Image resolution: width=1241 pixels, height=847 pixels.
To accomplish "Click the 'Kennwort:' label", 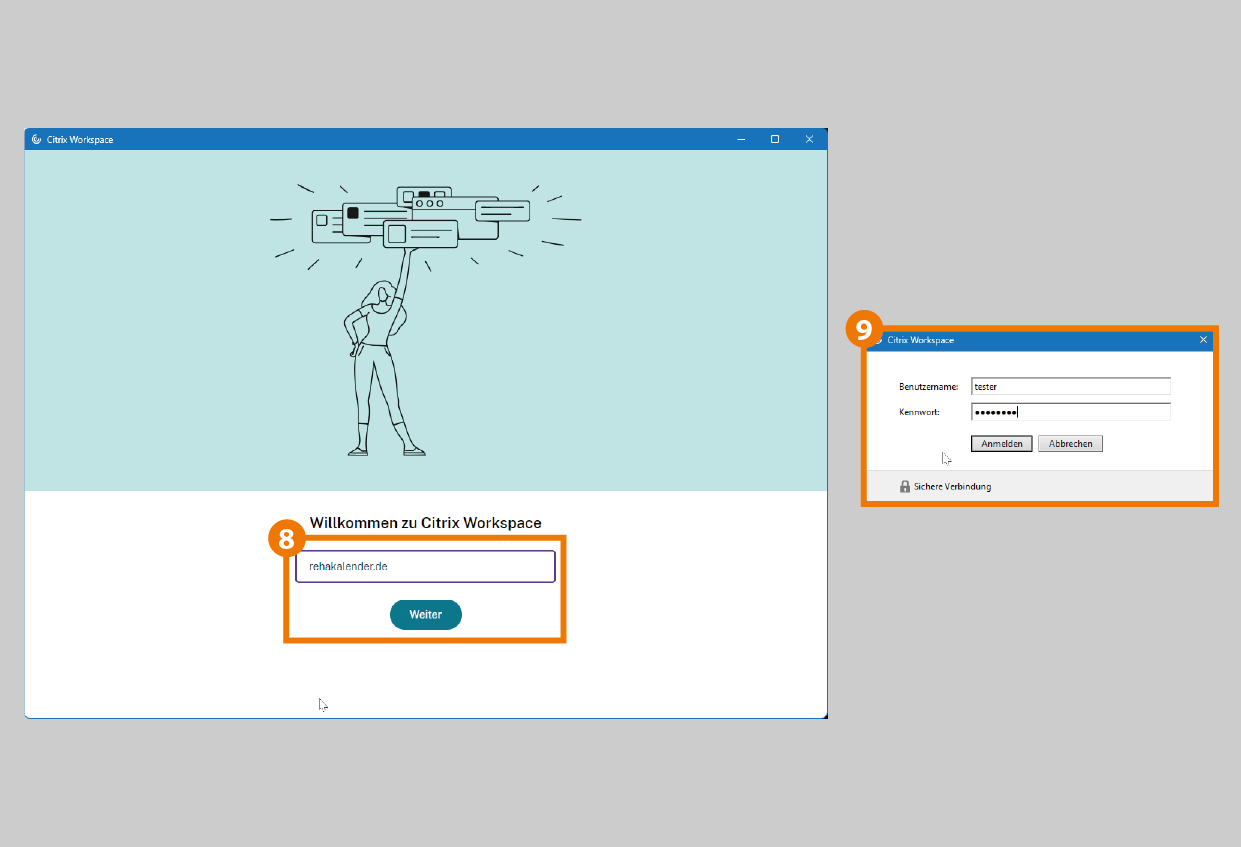I will tap(919, 412).
